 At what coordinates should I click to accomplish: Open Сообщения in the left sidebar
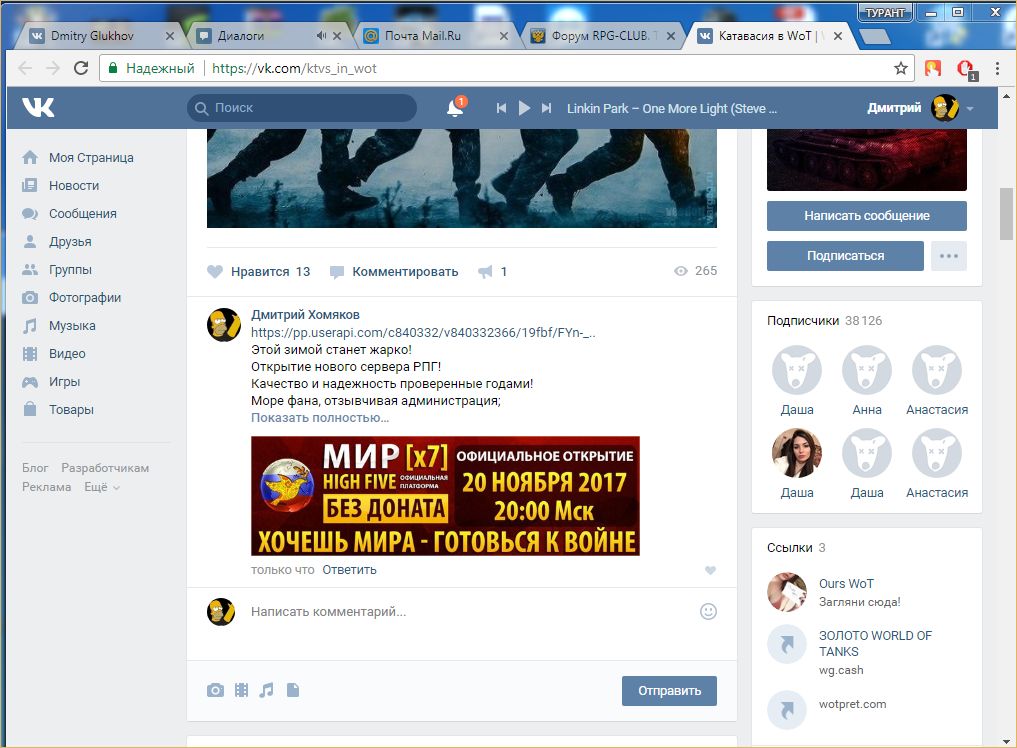tap(82, 213)
